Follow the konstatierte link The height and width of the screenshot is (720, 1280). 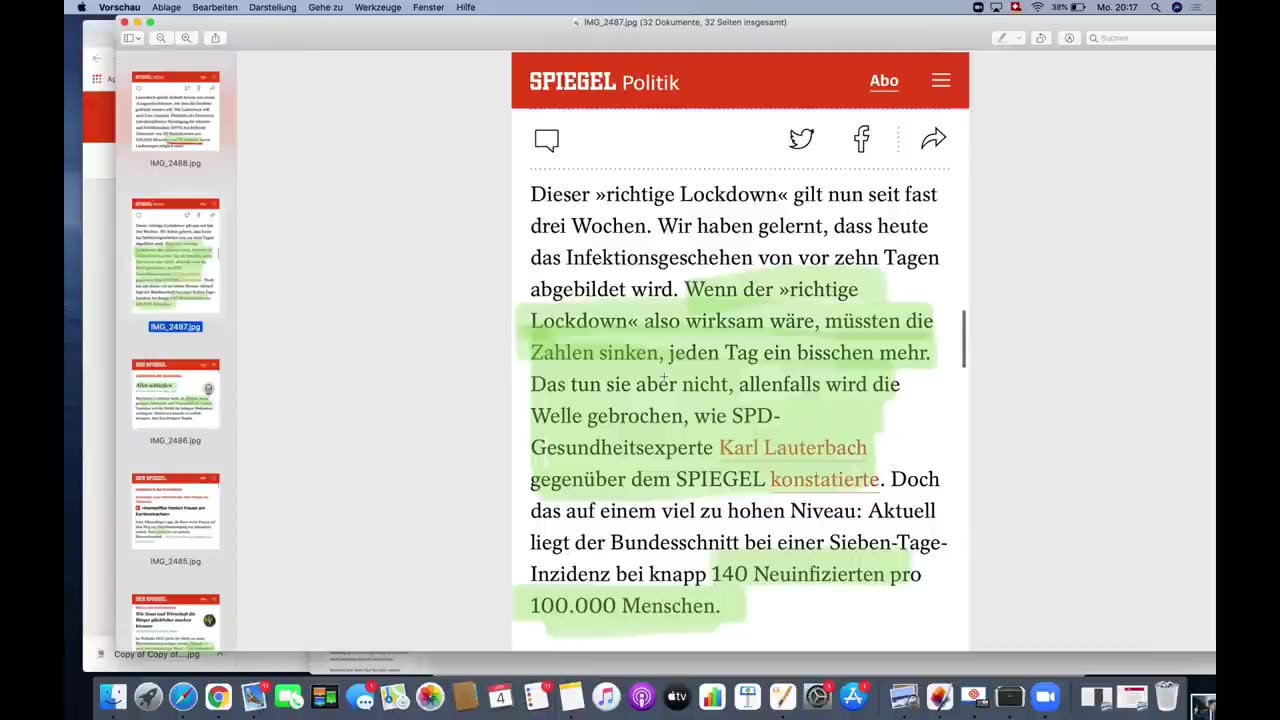pyautogui.click(x=824, y=479)
